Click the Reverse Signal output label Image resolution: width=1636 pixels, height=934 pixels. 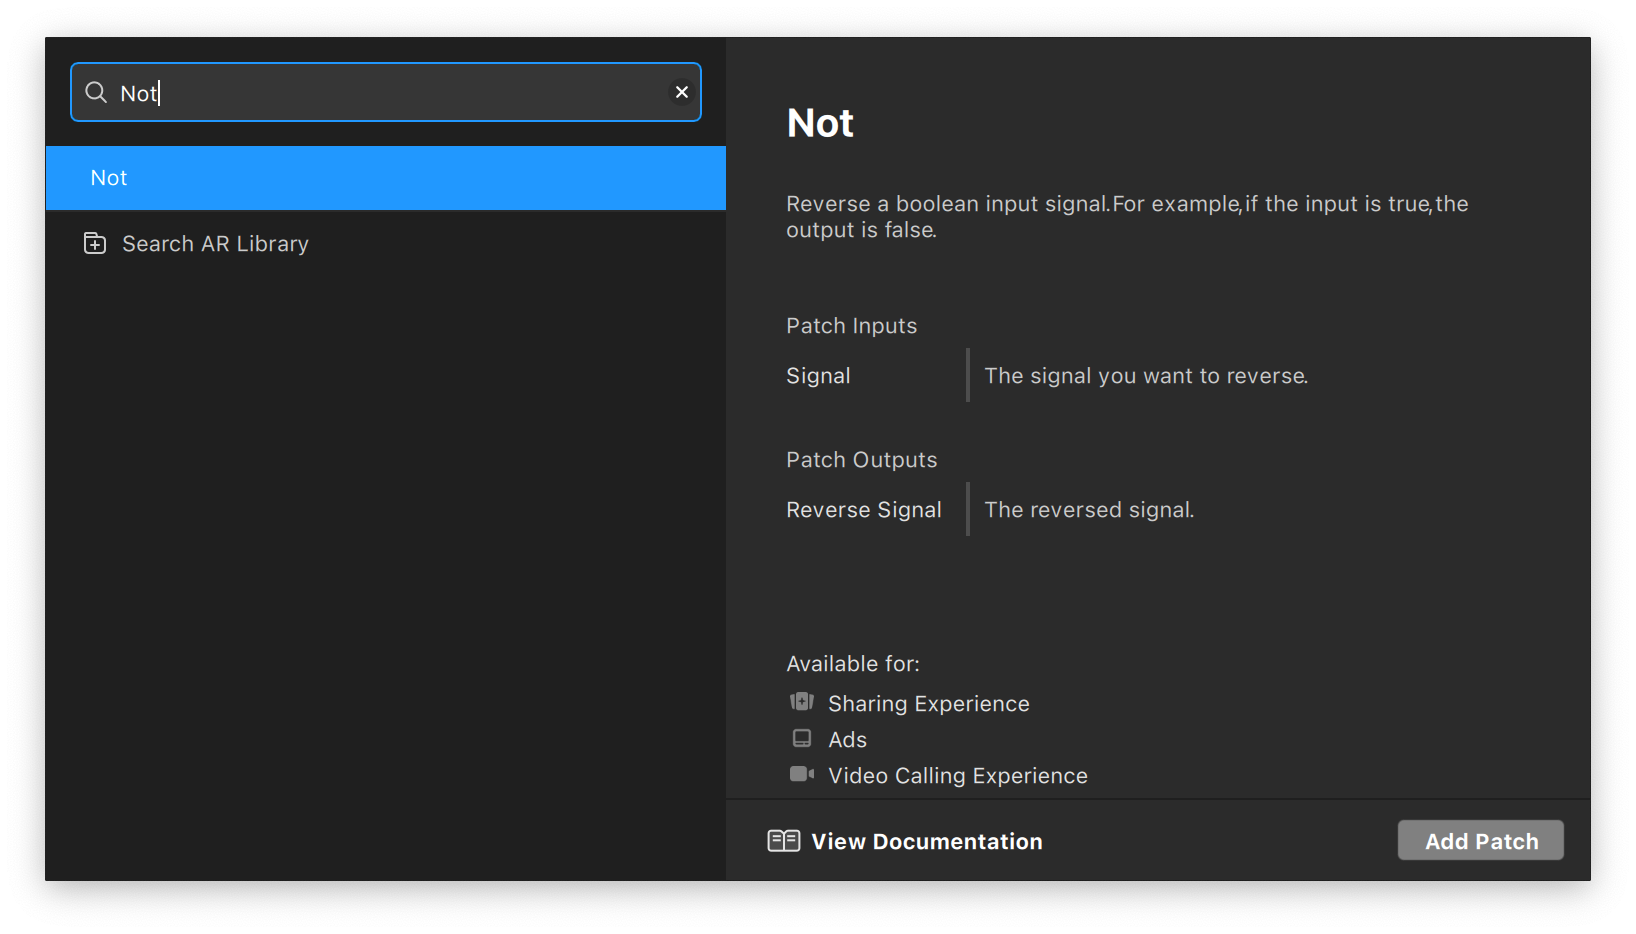(x=864, y=510)
